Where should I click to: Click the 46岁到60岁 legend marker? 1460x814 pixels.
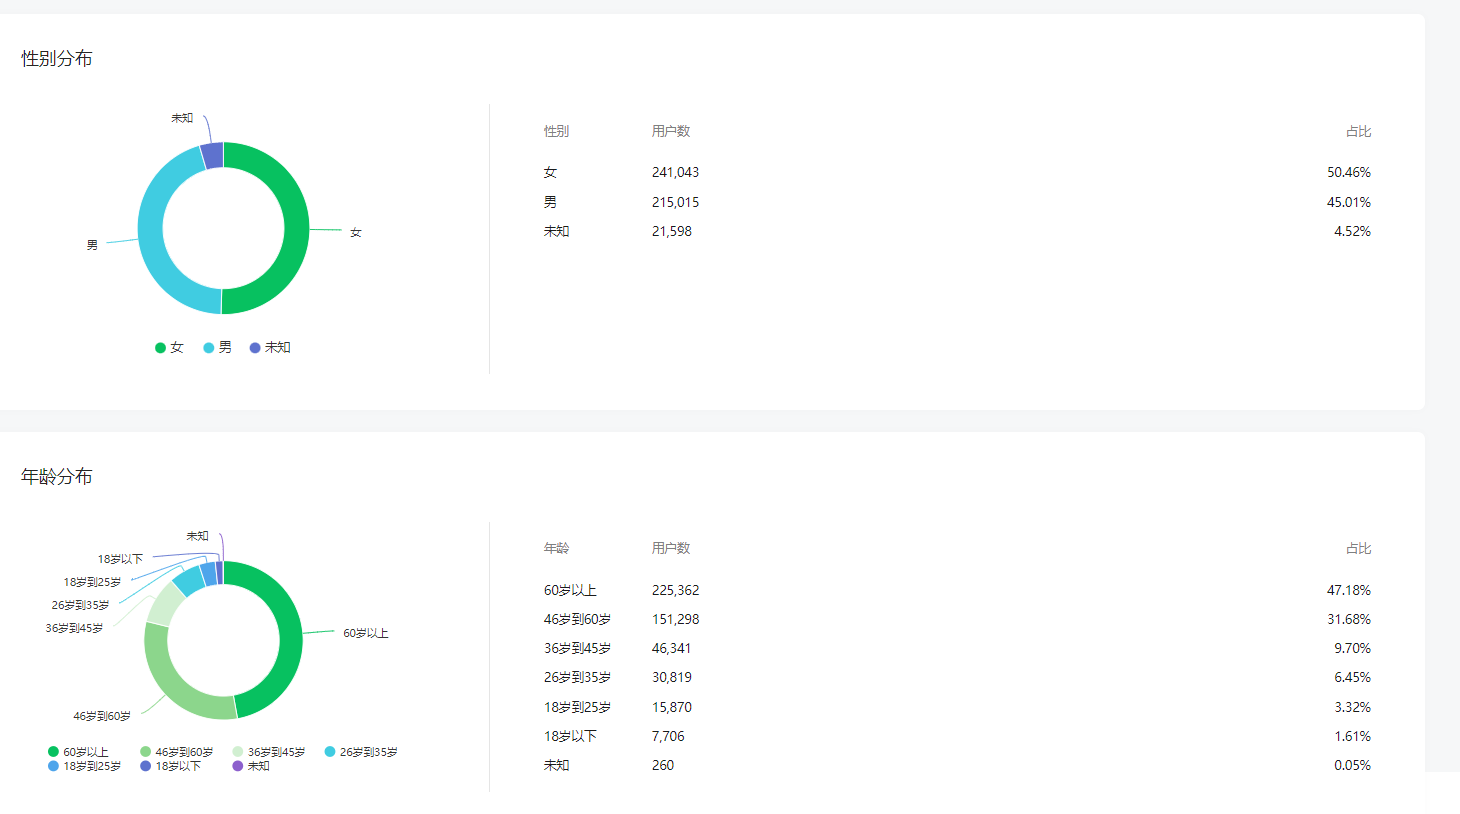(146, 752)
